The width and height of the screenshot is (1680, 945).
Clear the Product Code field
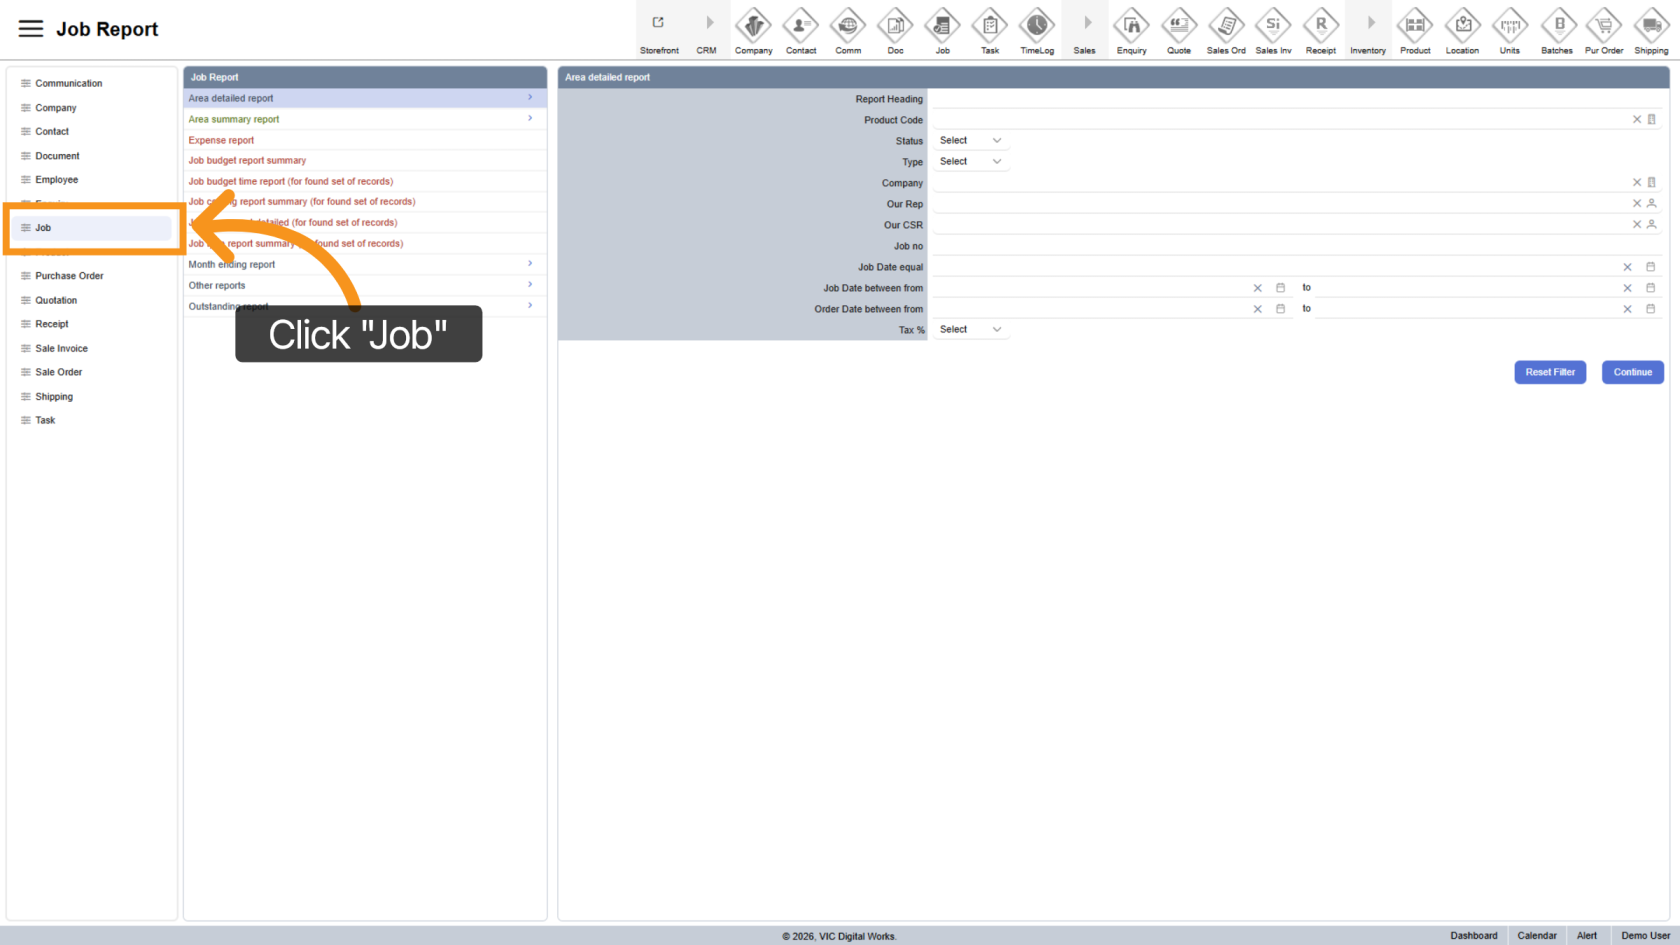point(1637,120)
